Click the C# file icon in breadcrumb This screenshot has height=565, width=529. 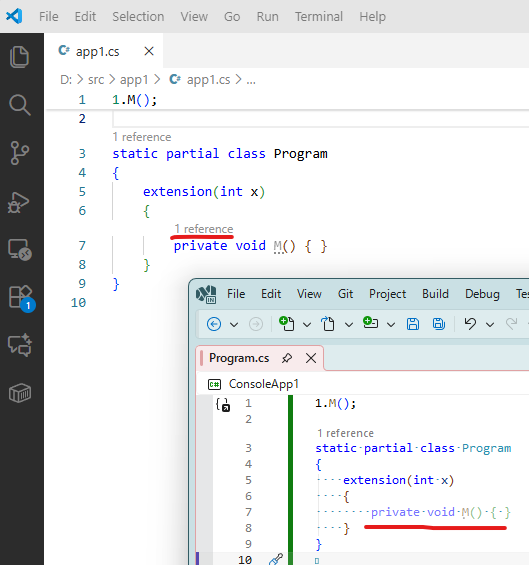coord(175,79)
